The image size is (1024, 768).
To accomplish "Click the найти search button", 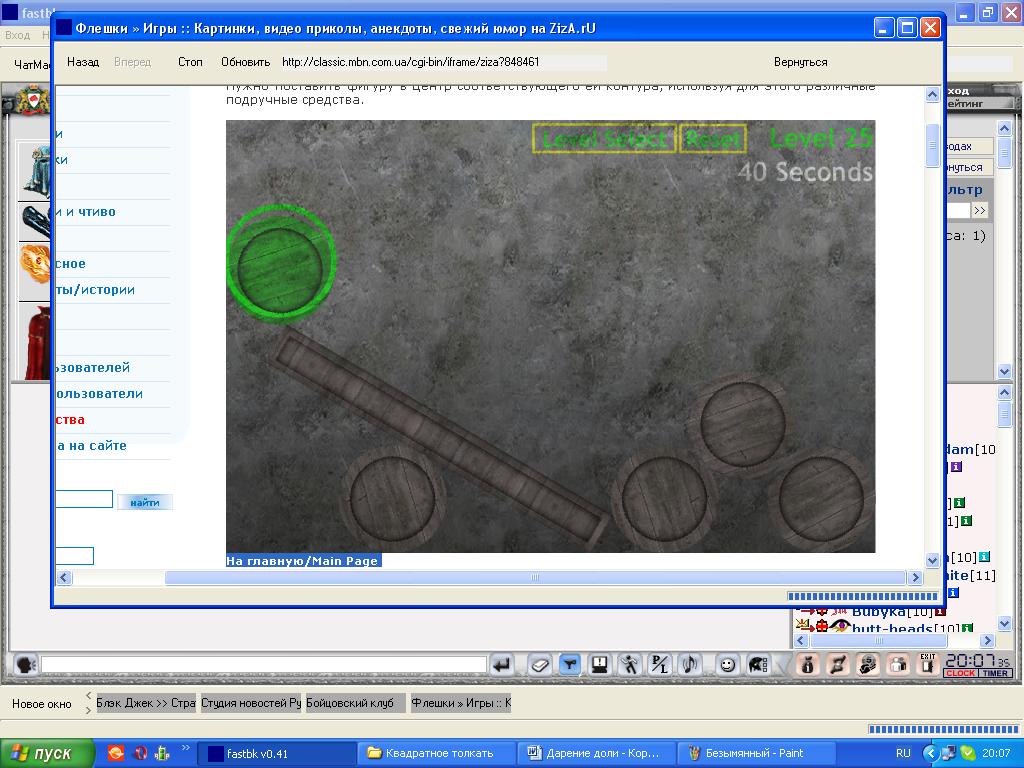I will (x=145, y=502).
